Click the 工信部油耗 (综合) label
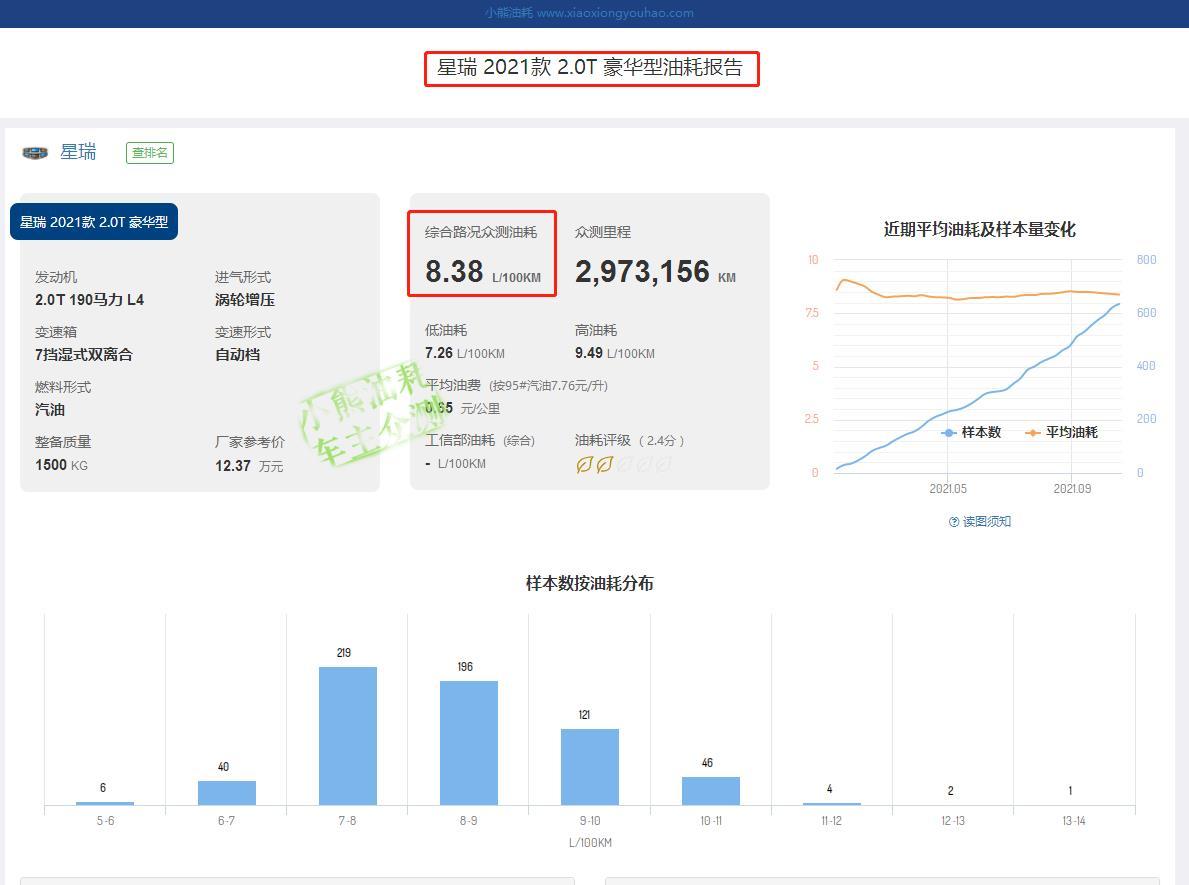Image resolution: width=1189 pixels, height=885 pixels. pos(480,441)
